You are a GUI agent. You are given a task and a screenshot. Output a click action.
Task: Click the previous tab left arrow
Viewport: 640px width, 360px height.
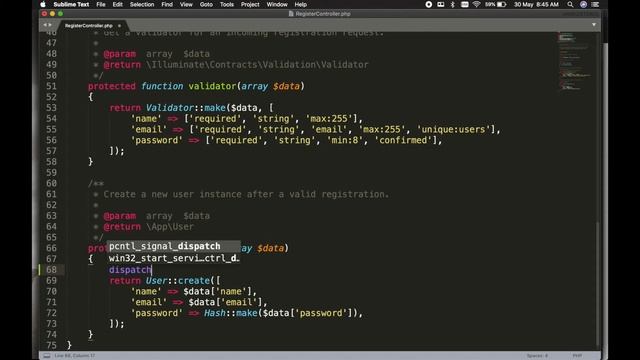(x=45, y=25)
